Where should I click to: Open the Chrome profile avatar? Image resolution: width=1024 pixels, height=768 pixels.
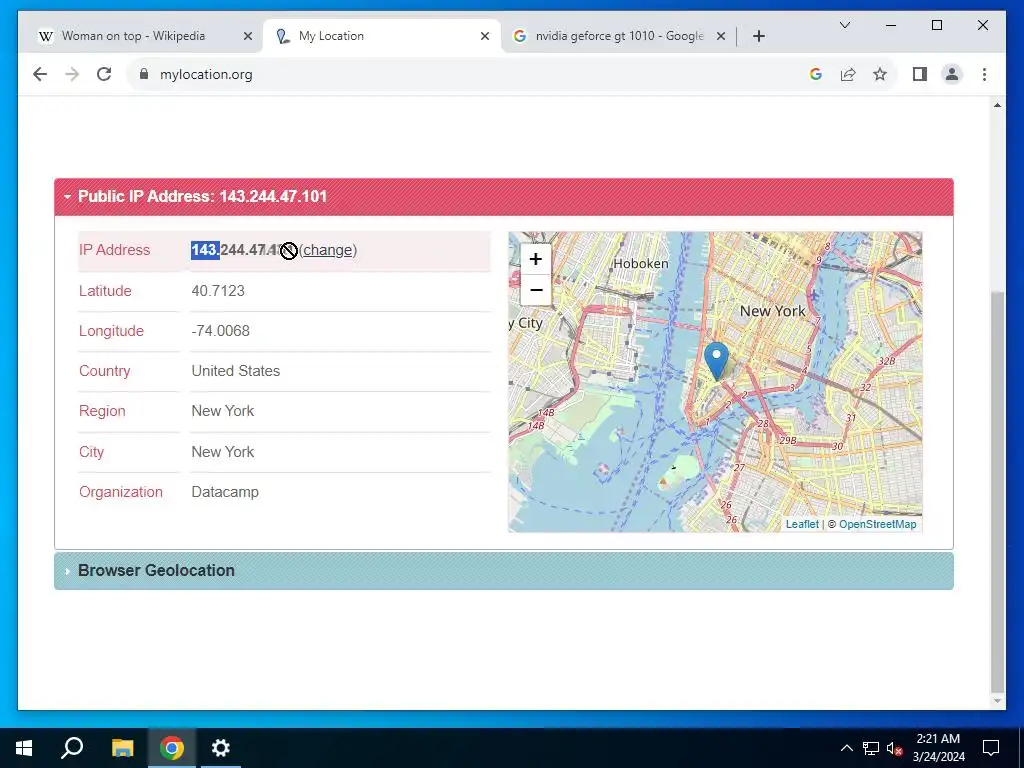952,74
